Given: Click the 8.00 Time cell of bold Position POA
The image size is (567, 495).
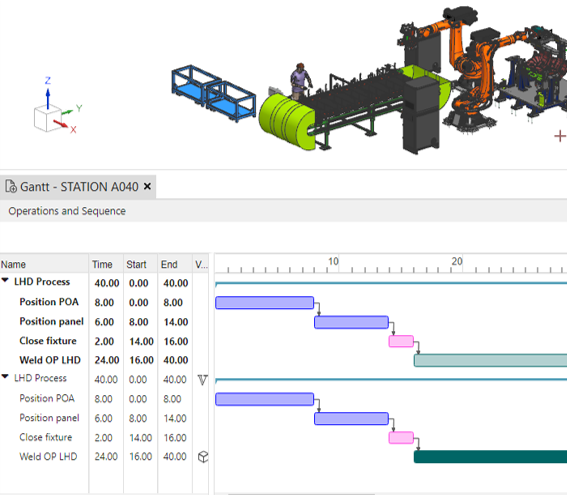Looking at the screenshot, I should pyautogui.click(x=104, y=303).
